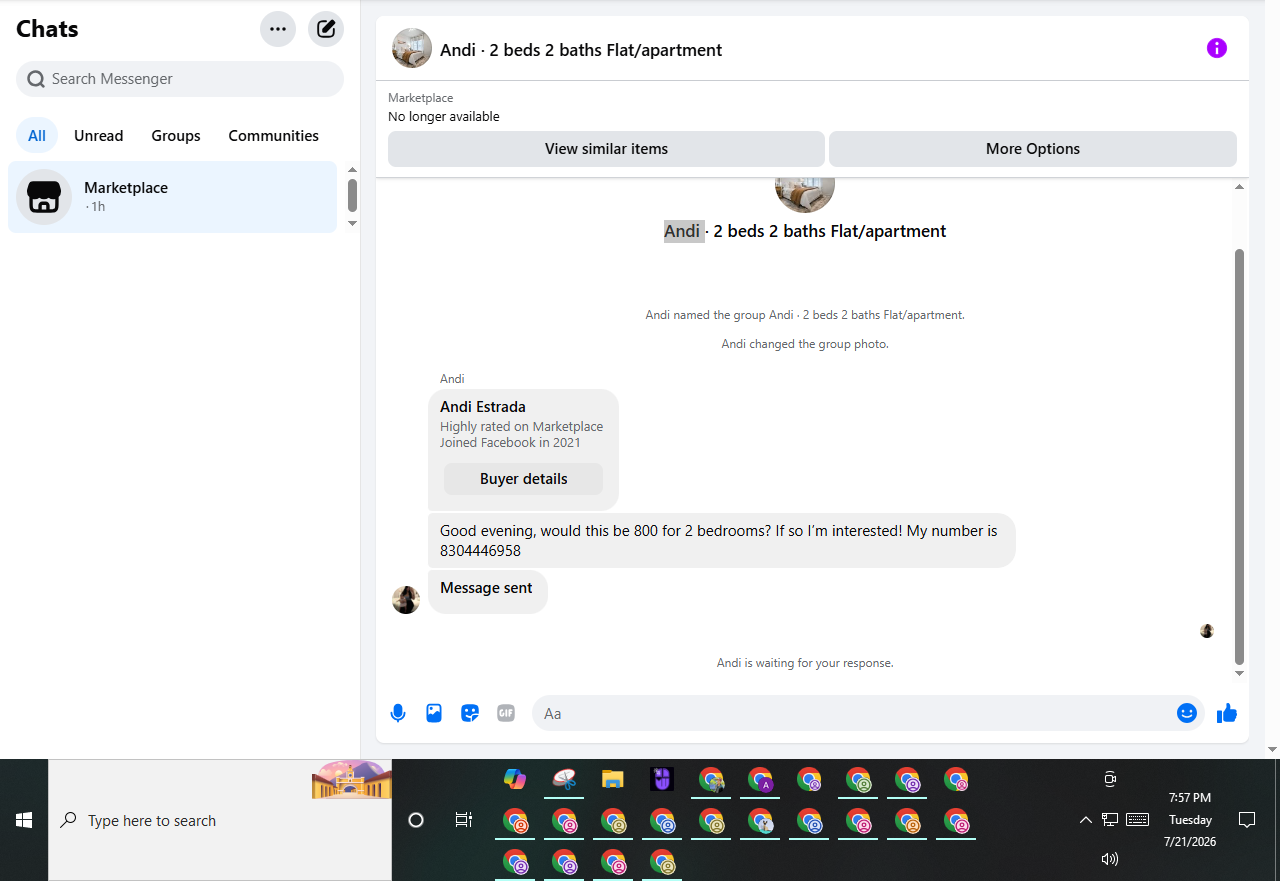Click the chat list scroll up arrow

352,170
